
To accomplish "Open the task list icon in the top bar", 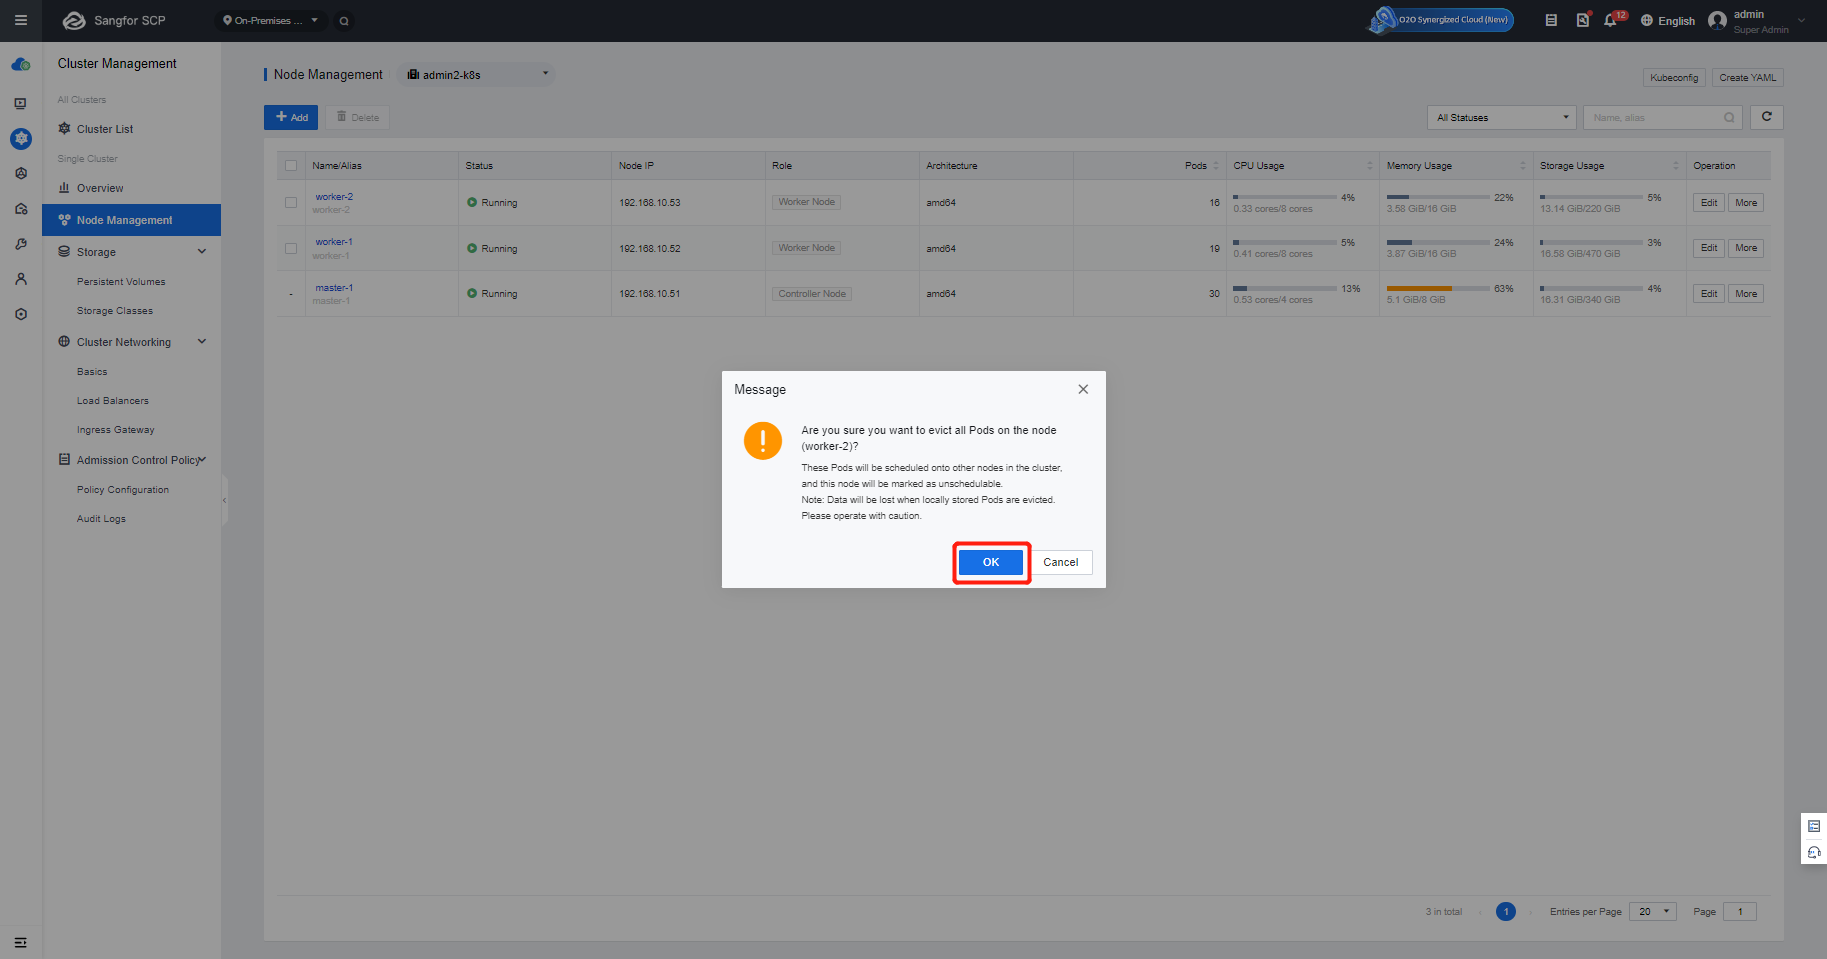I will (x=1551, y=20).
